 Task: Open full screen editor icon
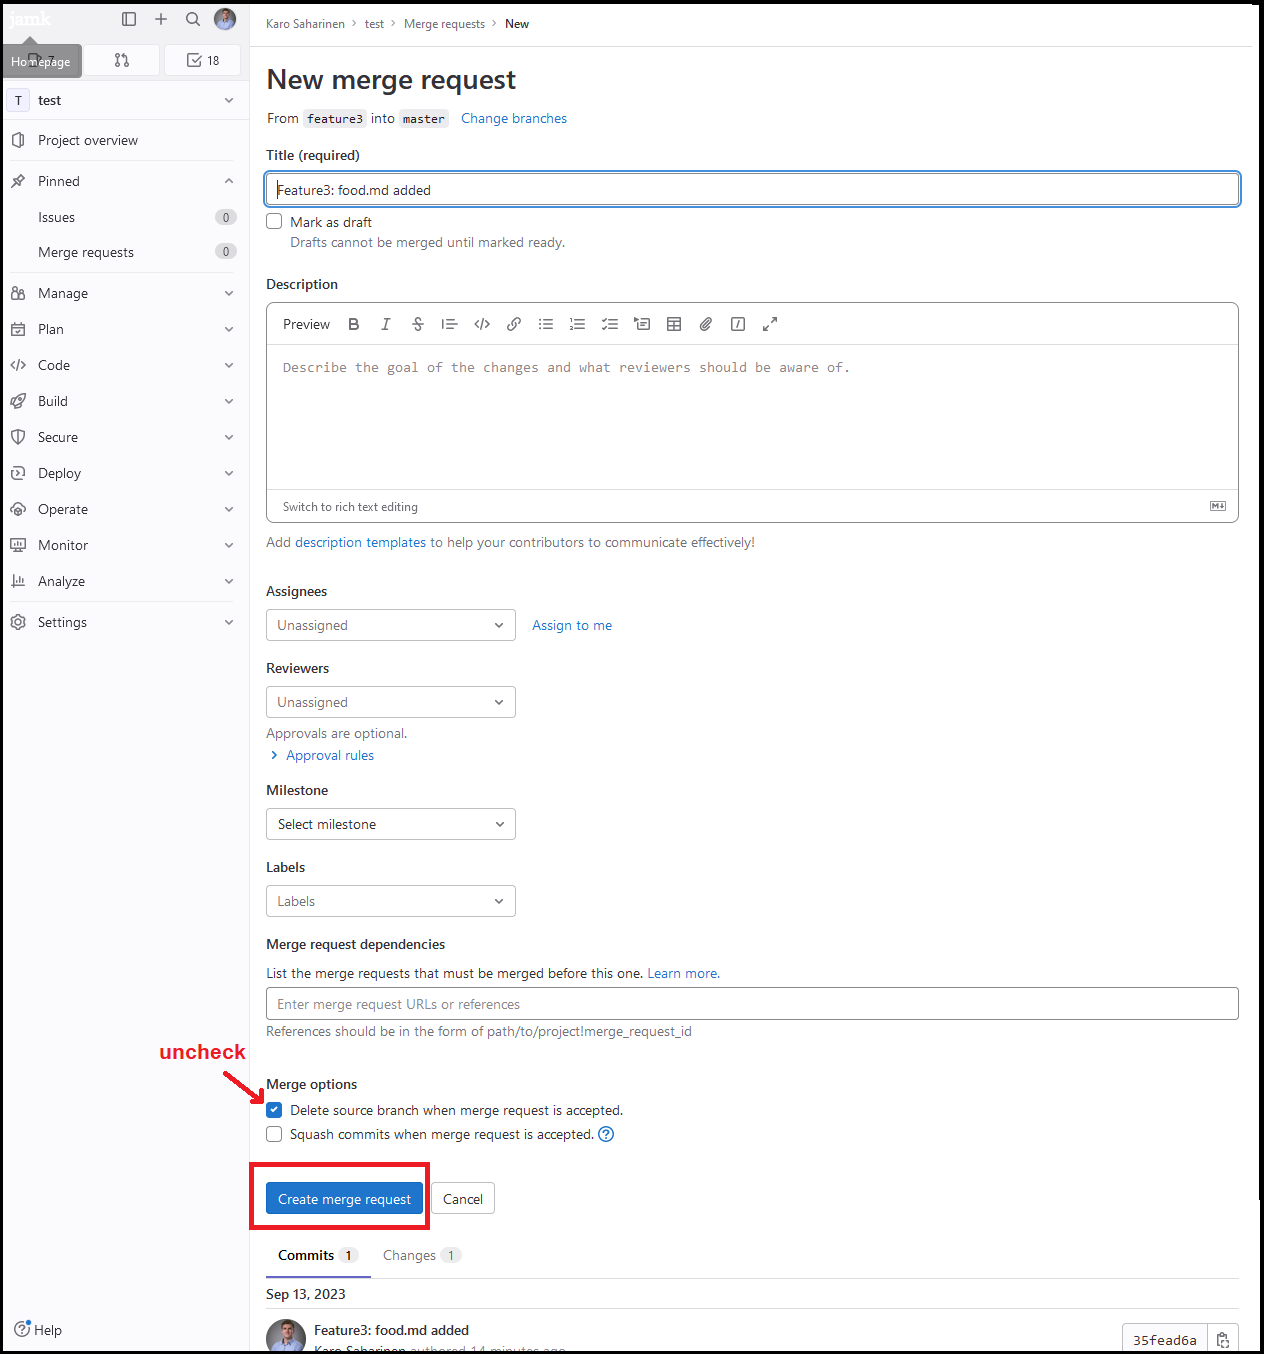[x=770, y=324]
